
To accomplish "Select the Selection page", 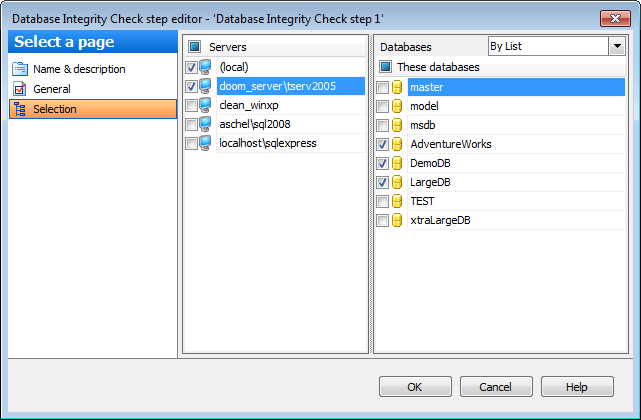I will coord(93,109).
